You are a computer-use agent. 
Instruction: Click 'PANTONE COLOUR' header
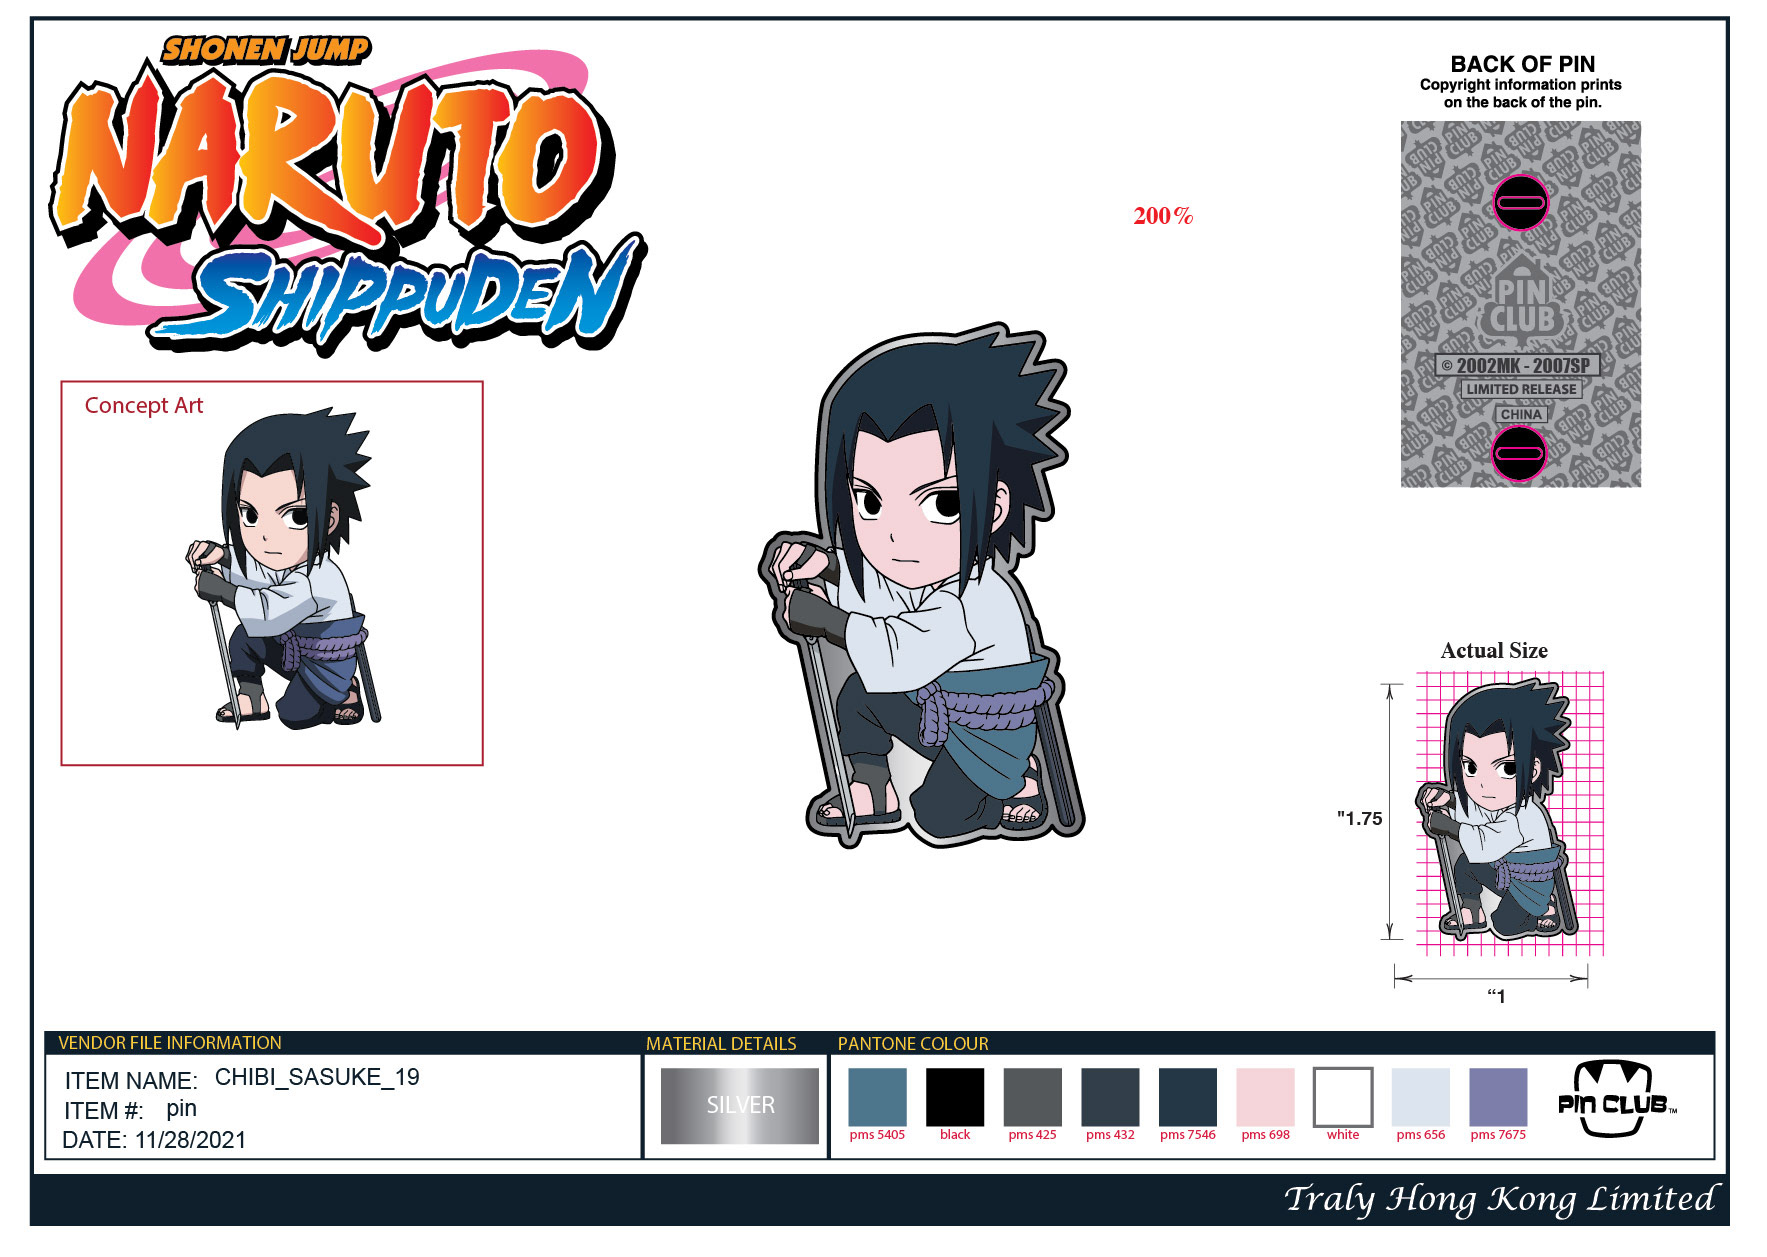(913, 1044)
